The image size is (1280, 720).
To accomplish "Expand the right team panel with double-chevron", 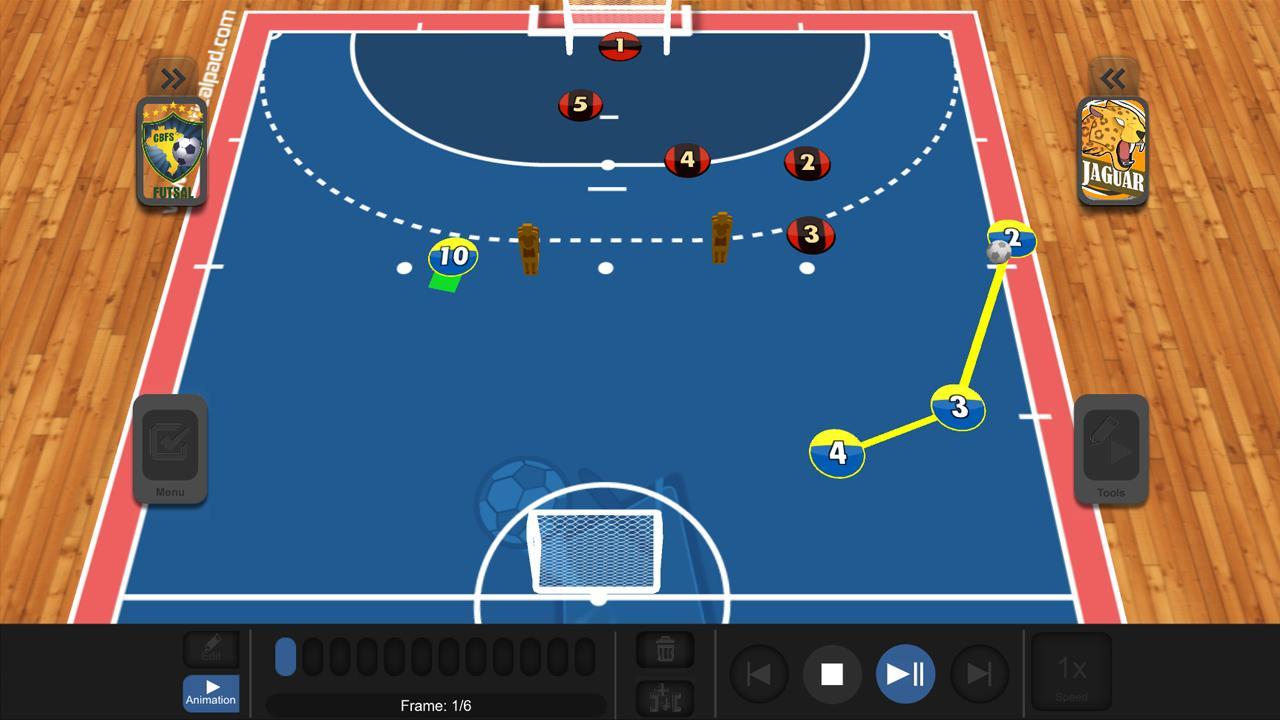I will tap(1112, 78).
